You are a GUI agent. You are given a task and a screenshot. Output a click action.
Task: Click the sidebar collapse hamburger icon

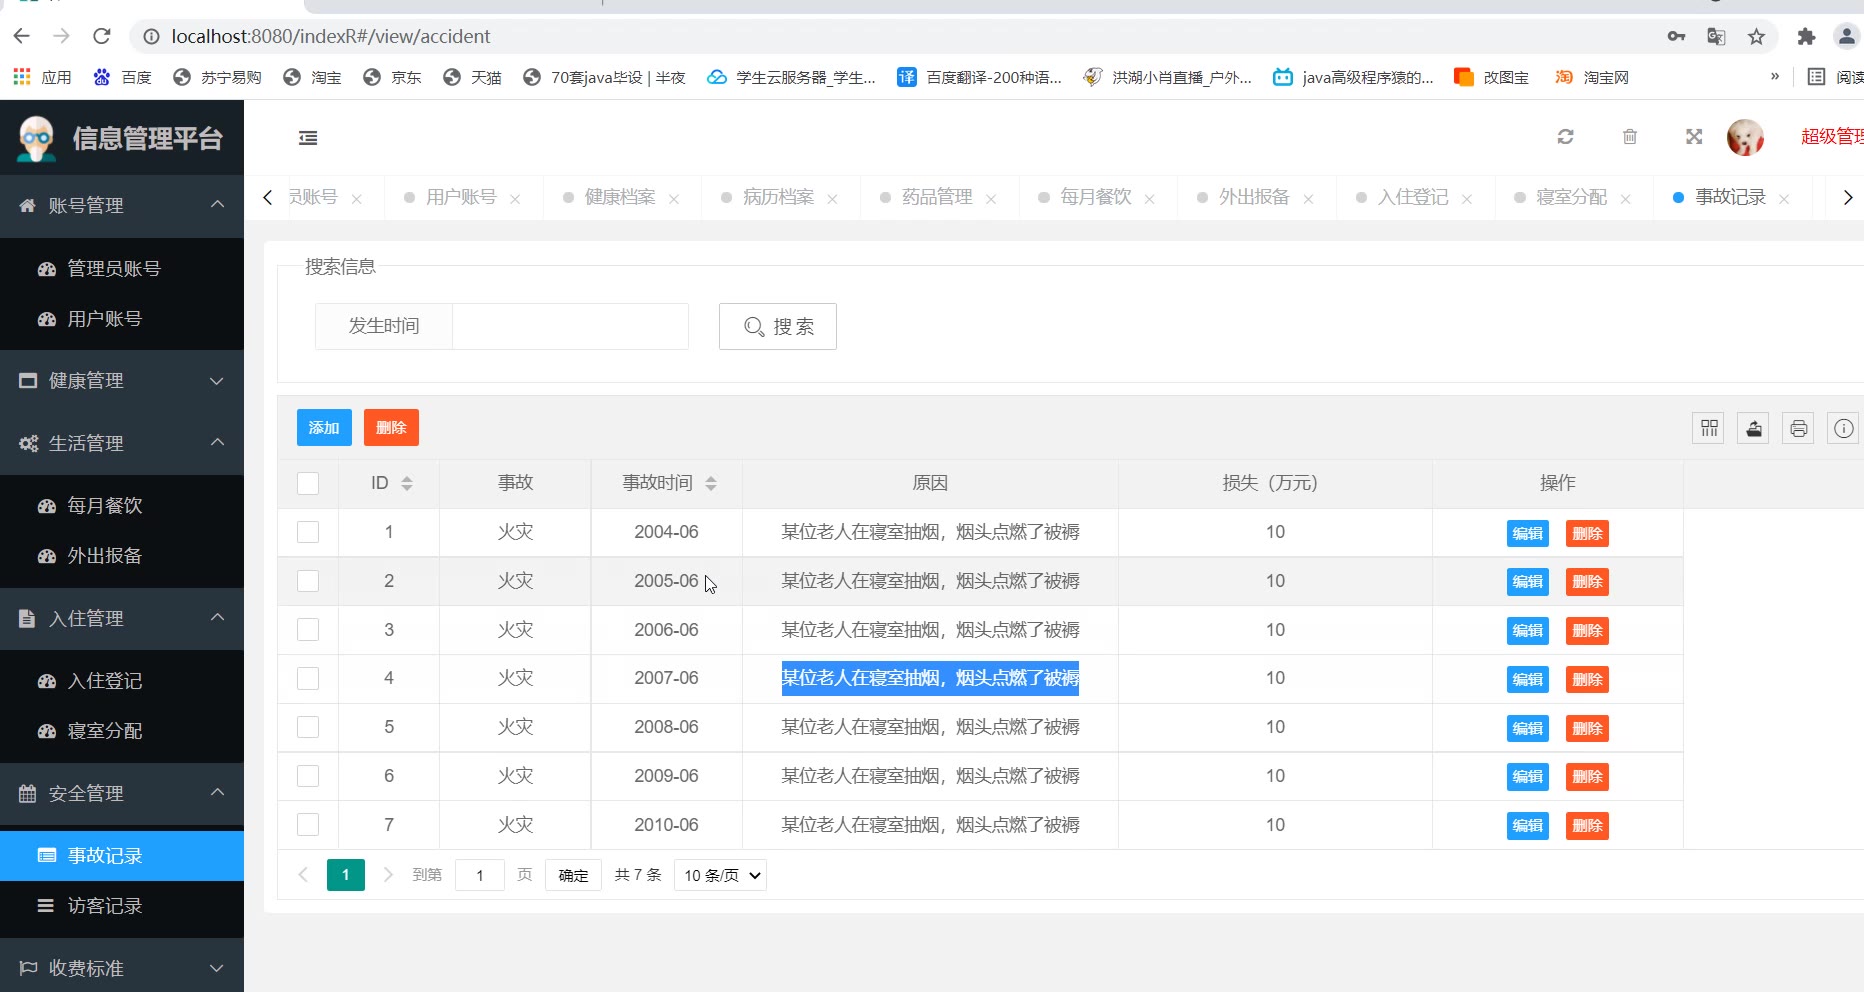pos(308,138)
